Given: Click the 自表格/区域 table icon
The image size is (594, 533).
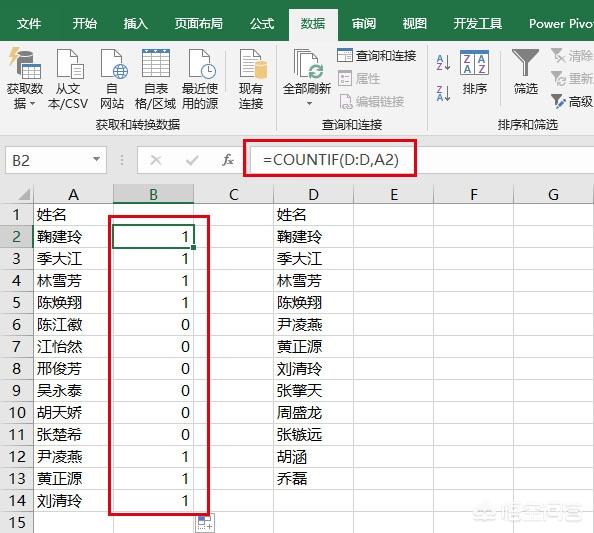Looking at the screenshot, I should pyautogui.click(x=156, y=63).
